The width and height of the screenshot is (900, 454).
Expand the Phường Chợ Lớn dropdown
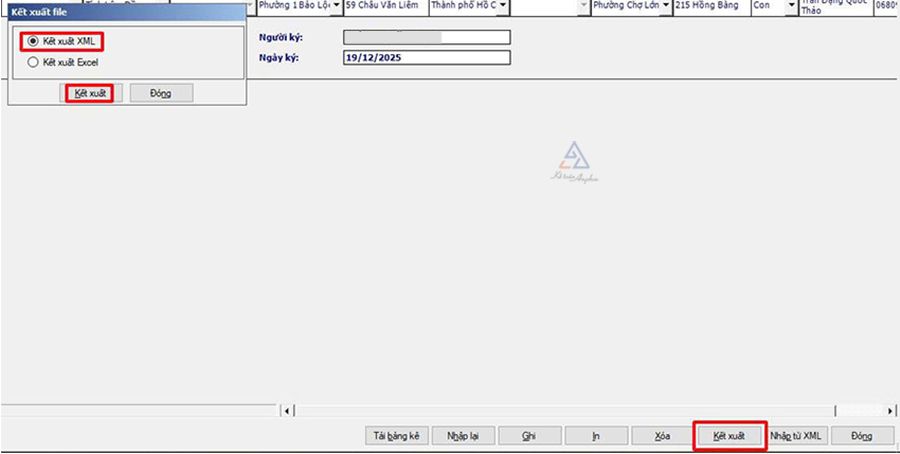pos(664,6)
